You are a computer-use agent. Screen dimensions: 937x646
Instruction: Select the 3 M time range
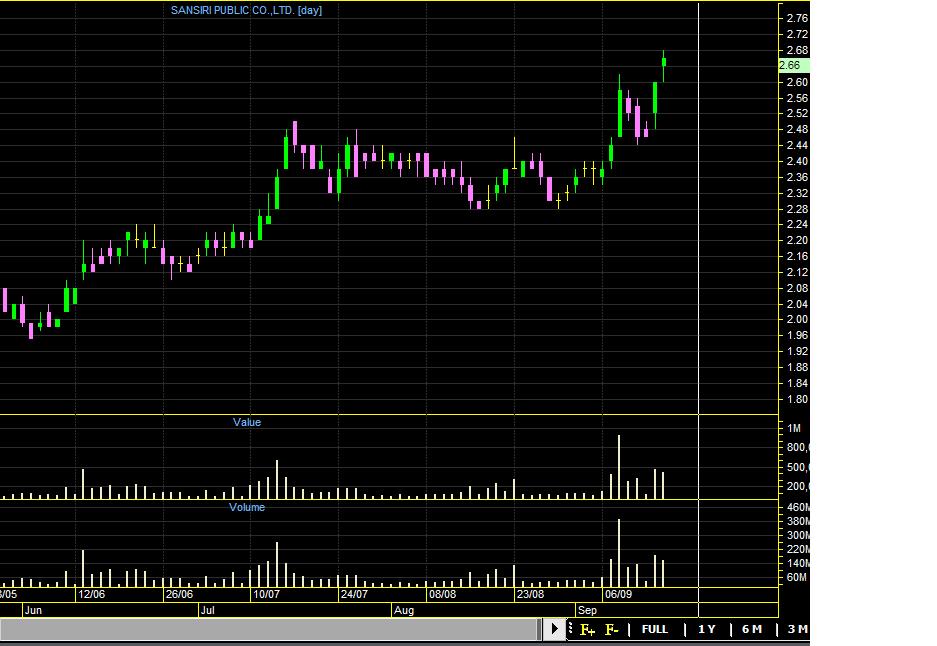(x=796, y=629)
